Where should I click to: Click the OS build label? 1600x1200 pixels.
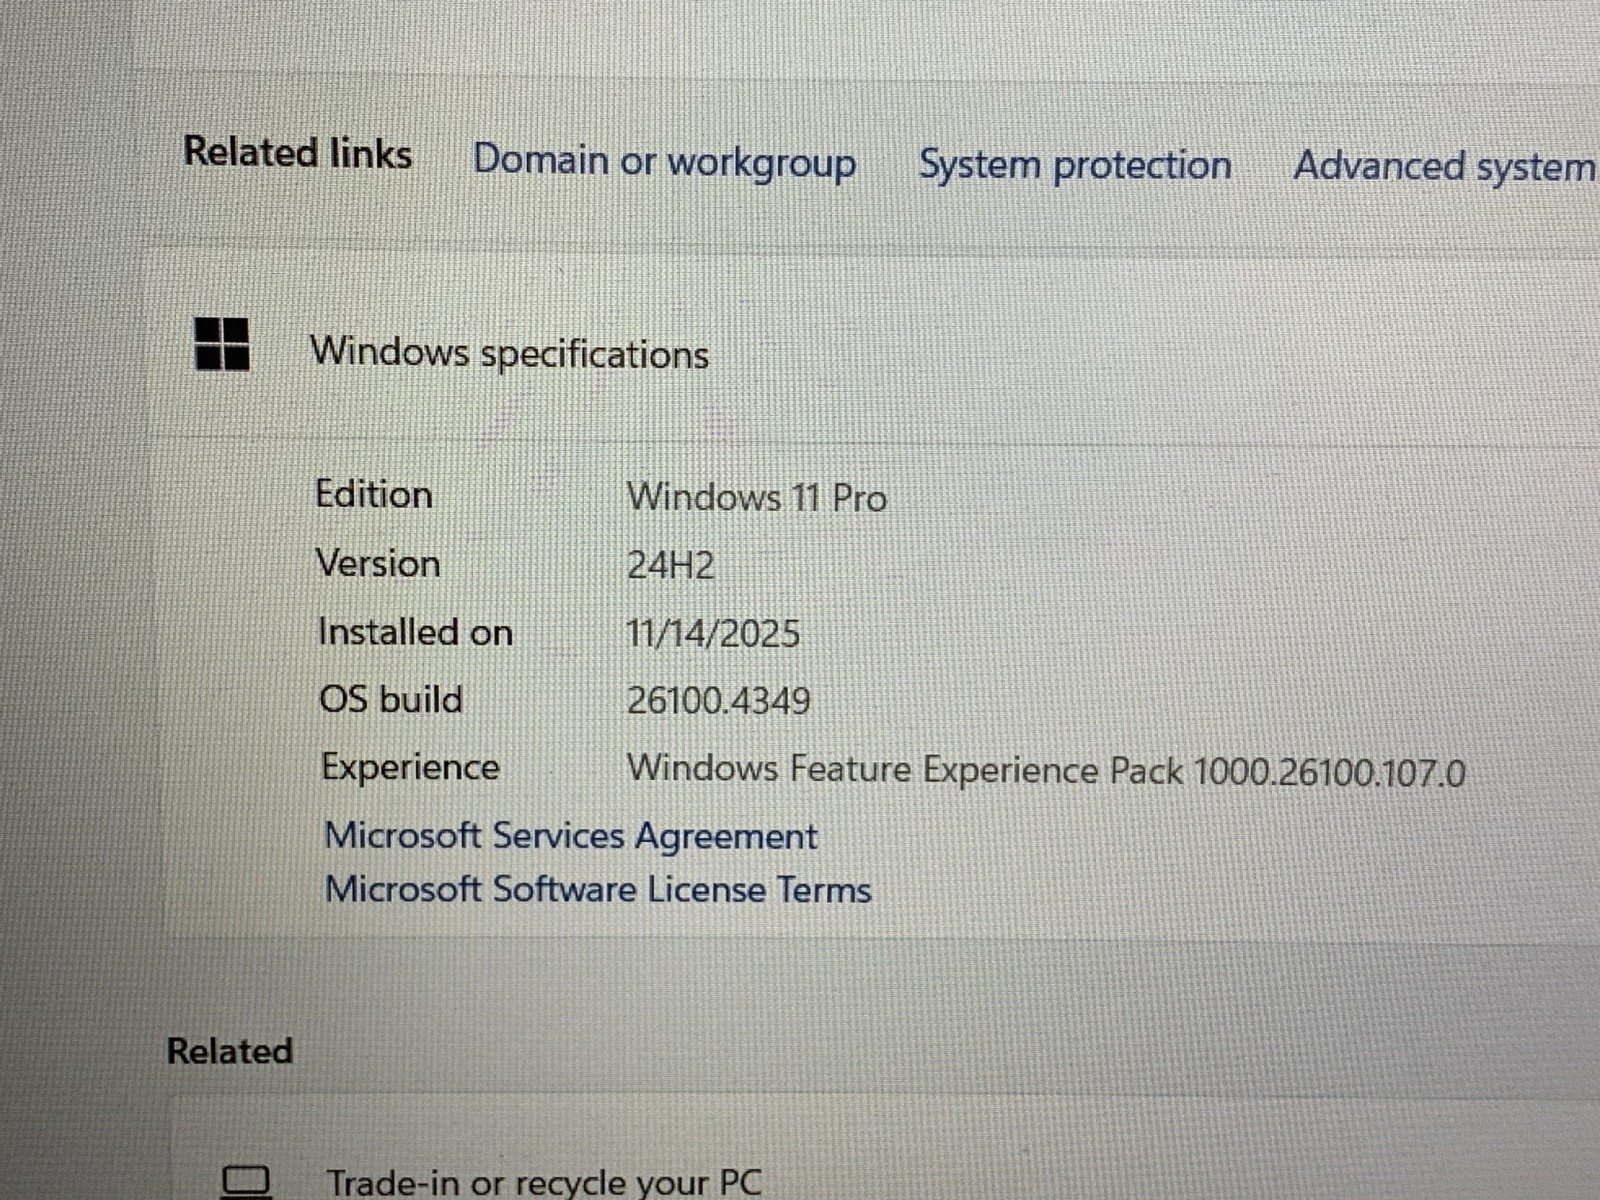tap(391, 699)
